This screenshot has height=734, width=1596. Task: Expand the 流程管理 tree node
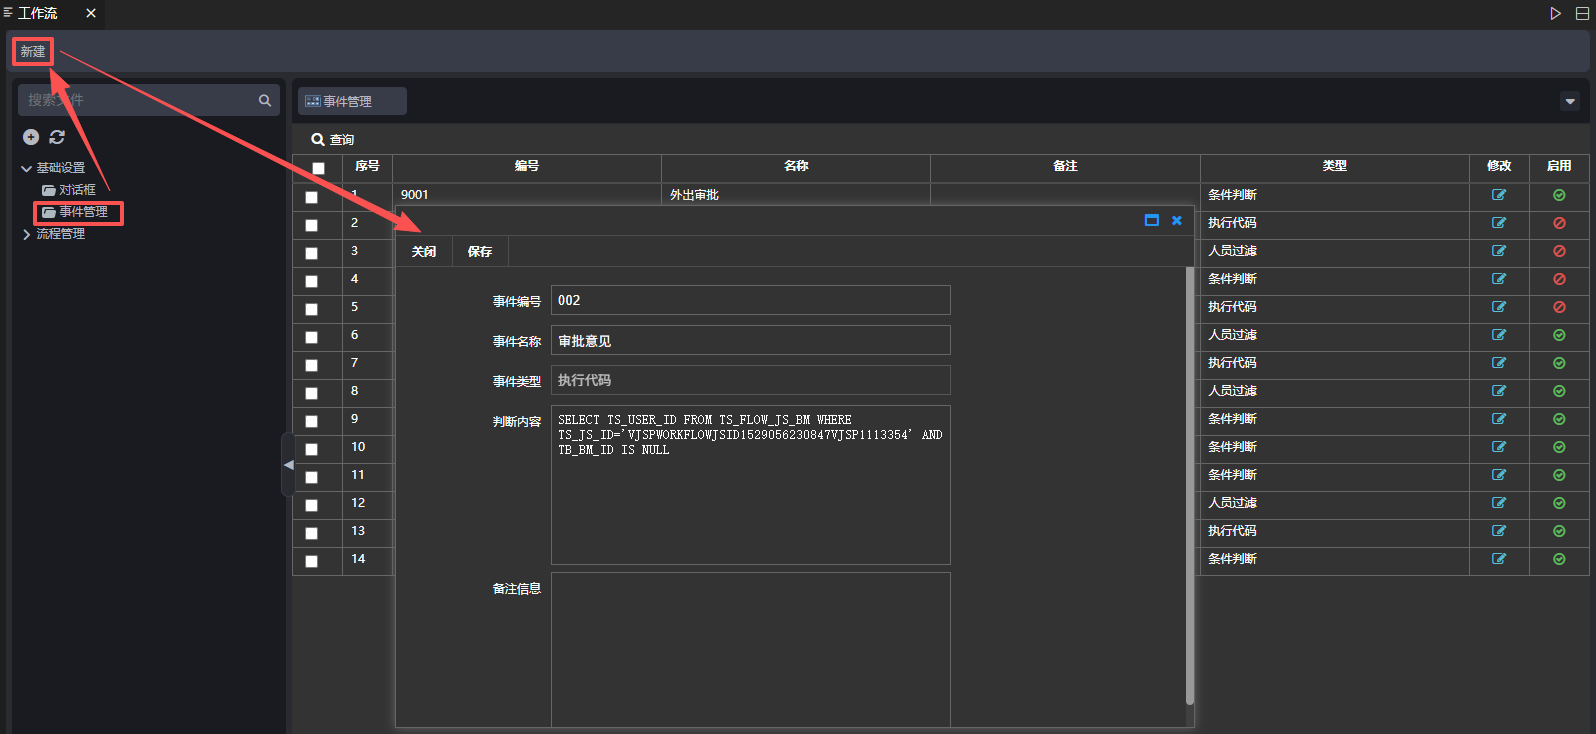click(x=26, y=234)
